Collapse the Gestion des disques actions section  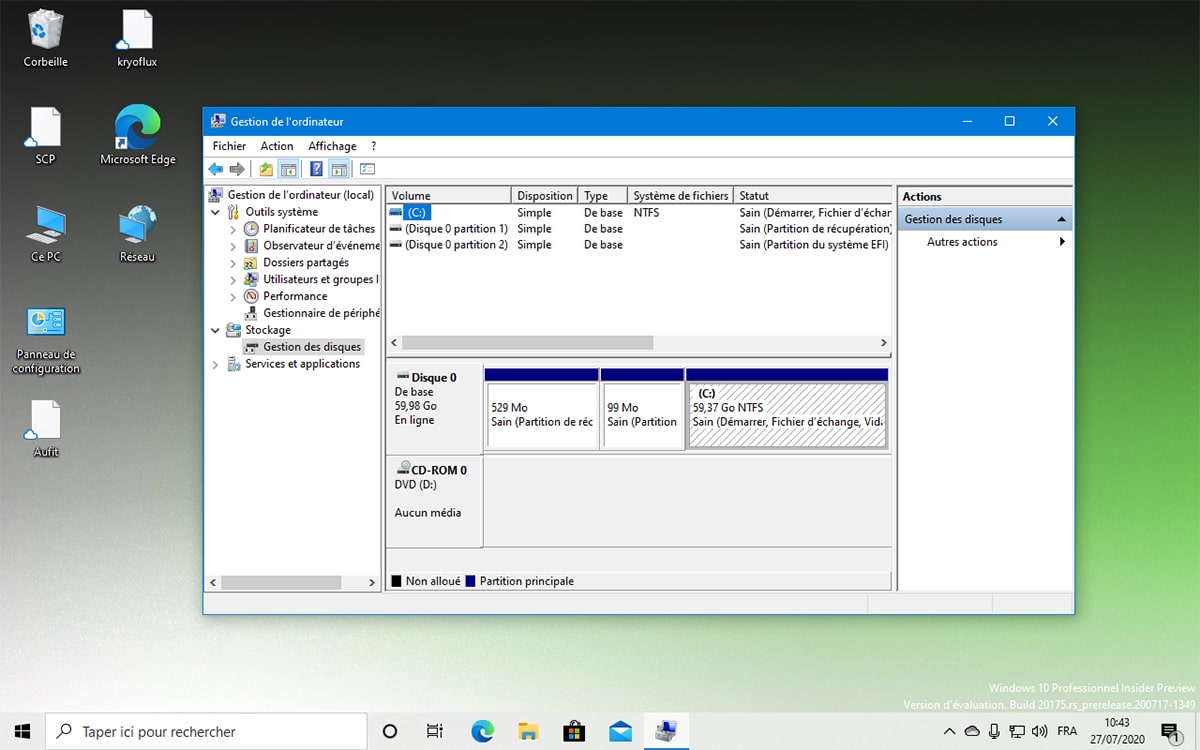click(1062, 218)
